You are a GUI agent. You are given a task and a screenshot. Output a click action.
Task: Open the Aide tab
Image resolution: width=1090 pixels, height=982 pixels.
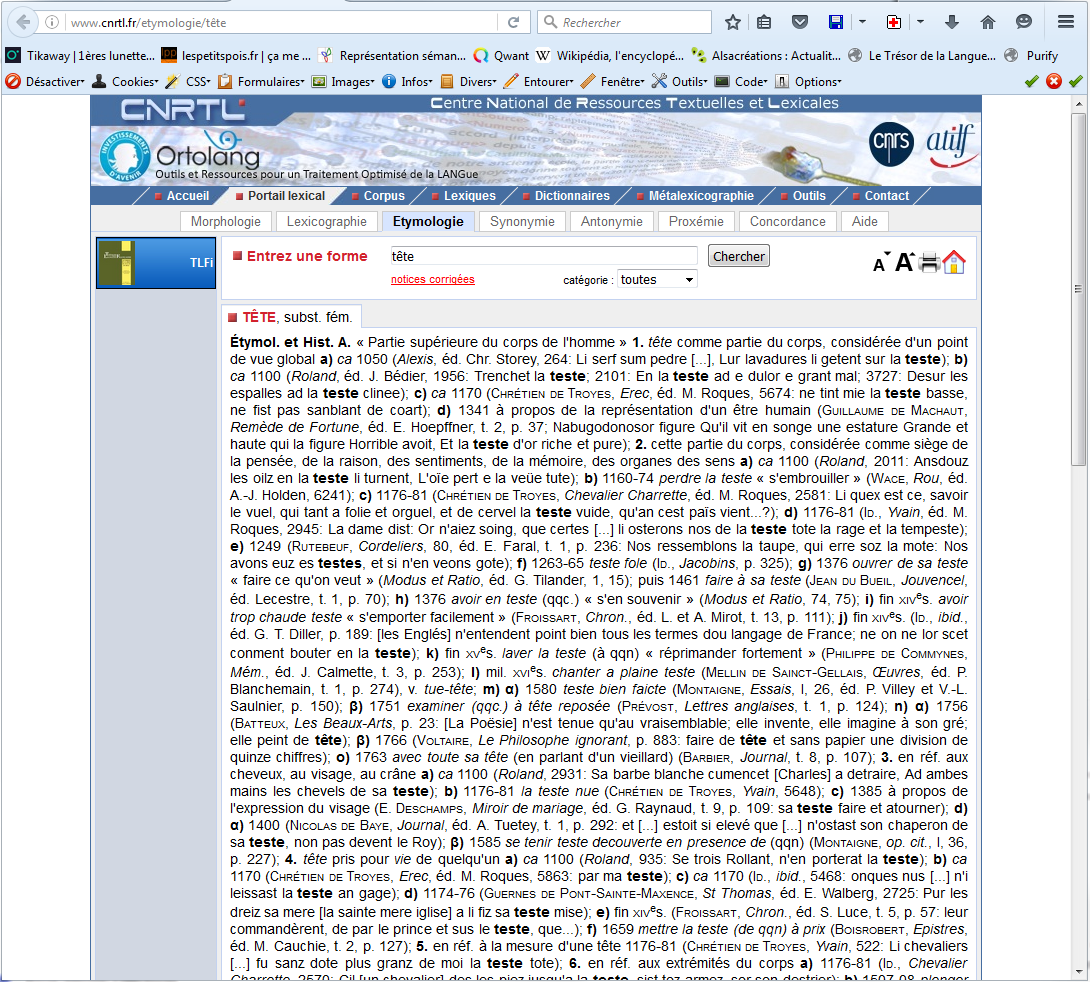pos(865,222)
